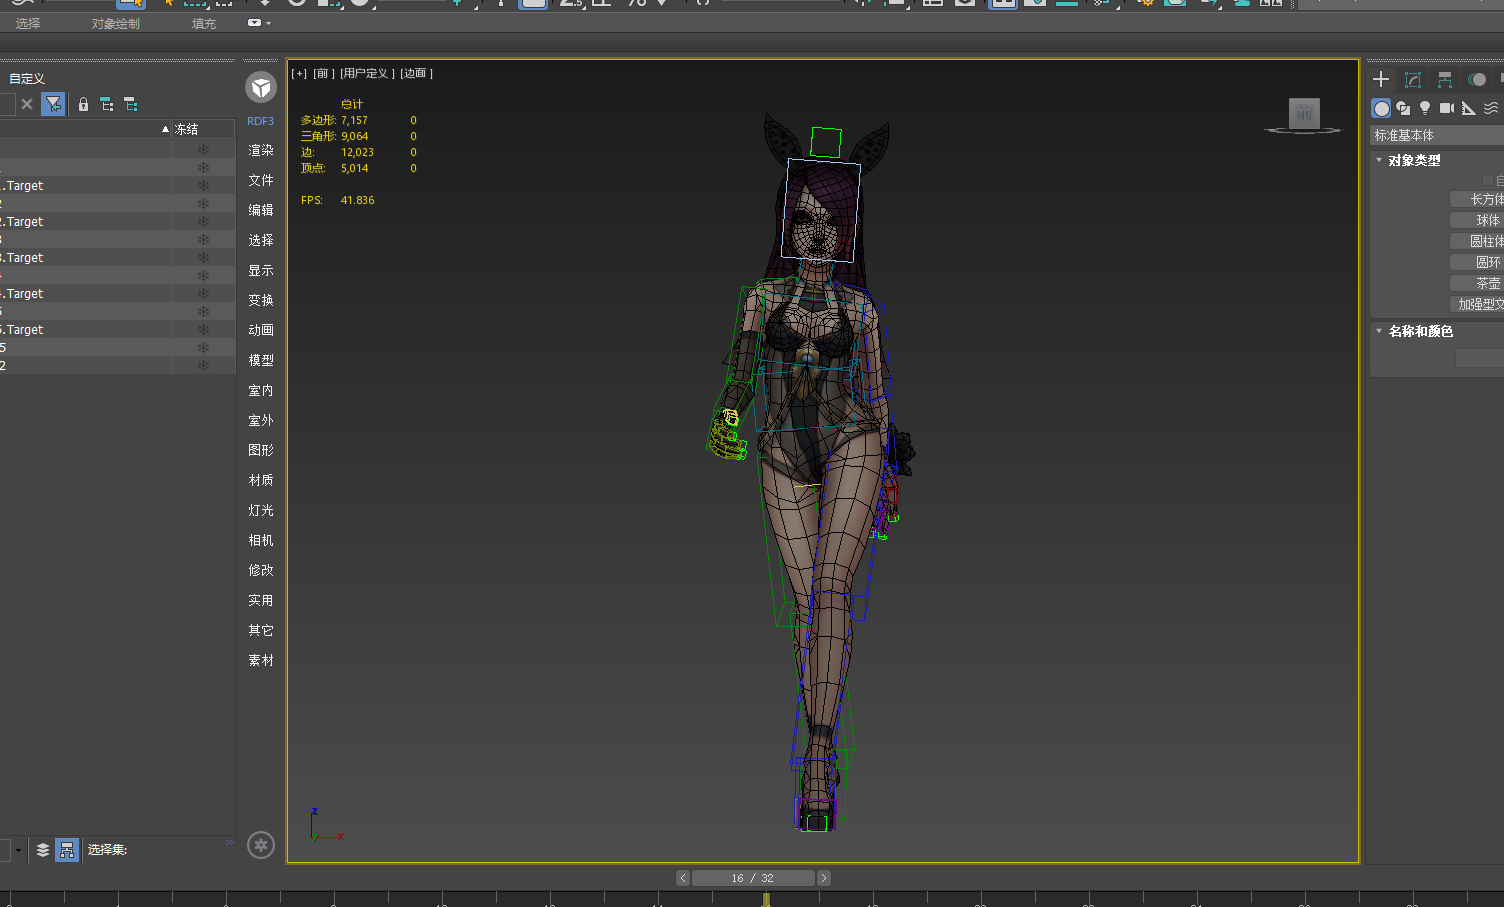Switch to the Hierarchy panel icon
Image resolution: width=1504 pixels, height=907 pixels.
pos(1445,80)
